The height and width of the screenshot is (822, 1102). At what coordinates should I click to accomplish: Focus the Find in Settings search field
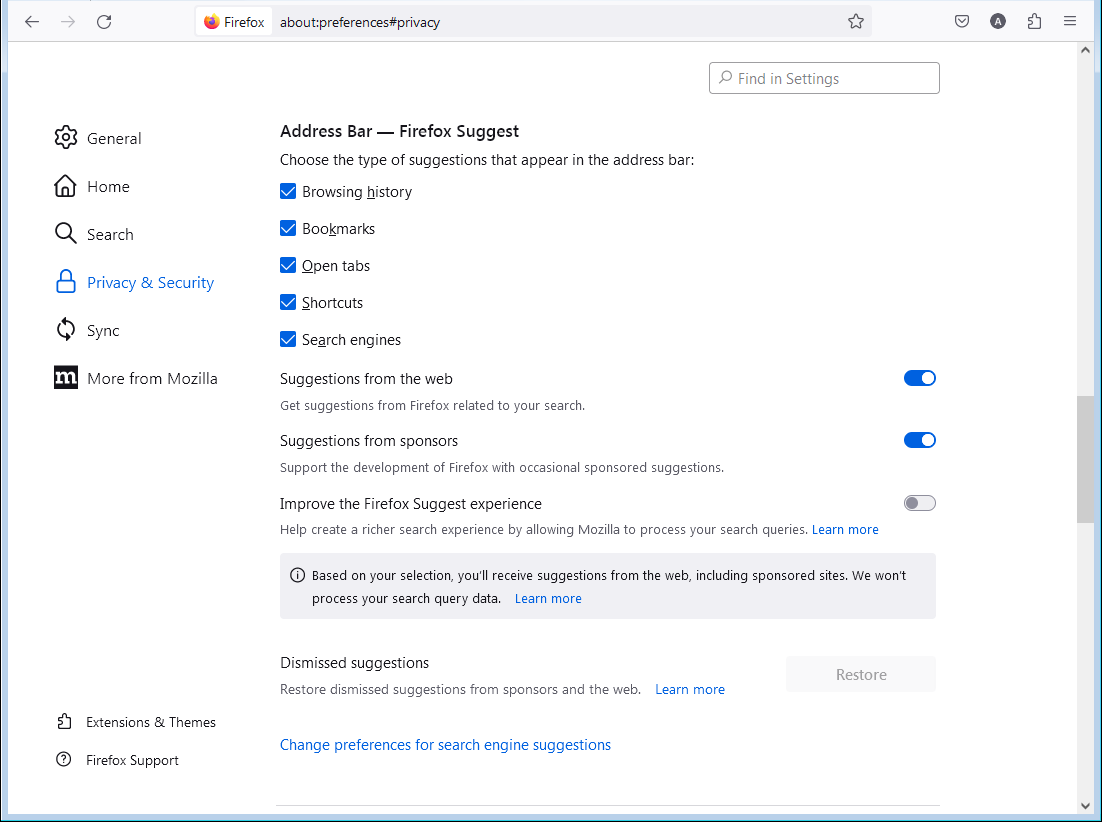[824, 78]
